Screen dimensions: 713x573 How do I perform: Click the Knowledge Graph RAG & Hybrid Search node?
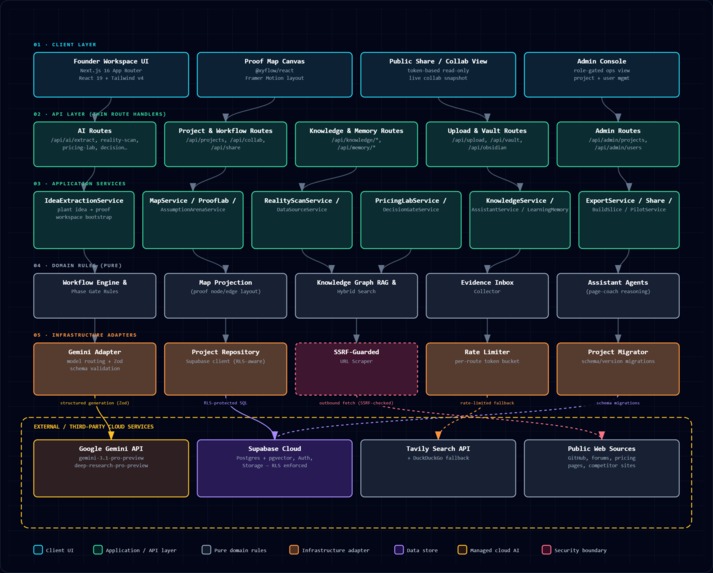tap(356, 296)
